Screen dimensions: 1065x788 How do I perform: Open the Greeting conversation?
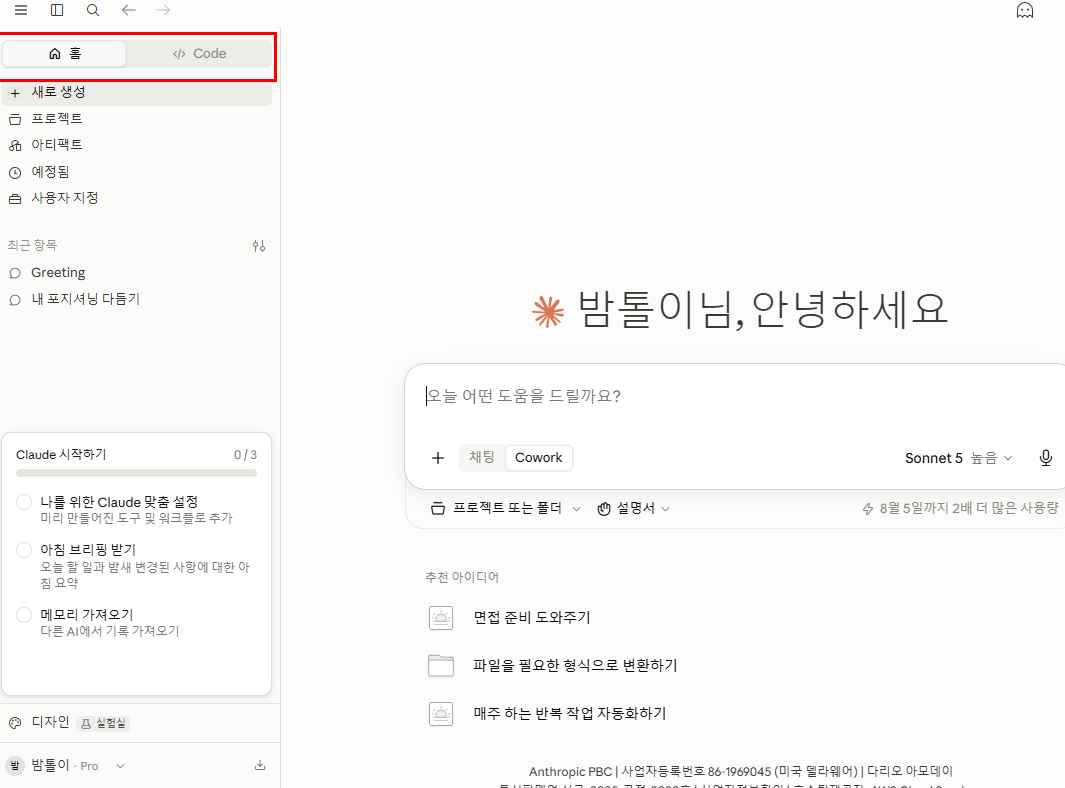tap(136, 272)
